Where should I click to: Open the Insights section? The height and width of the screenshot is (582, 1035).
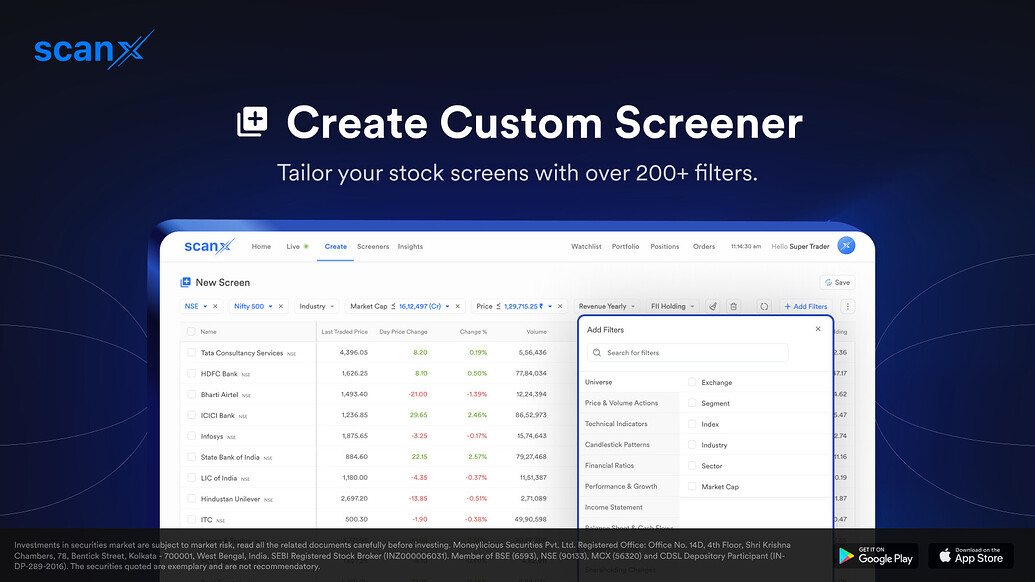[x=410, y=246]
